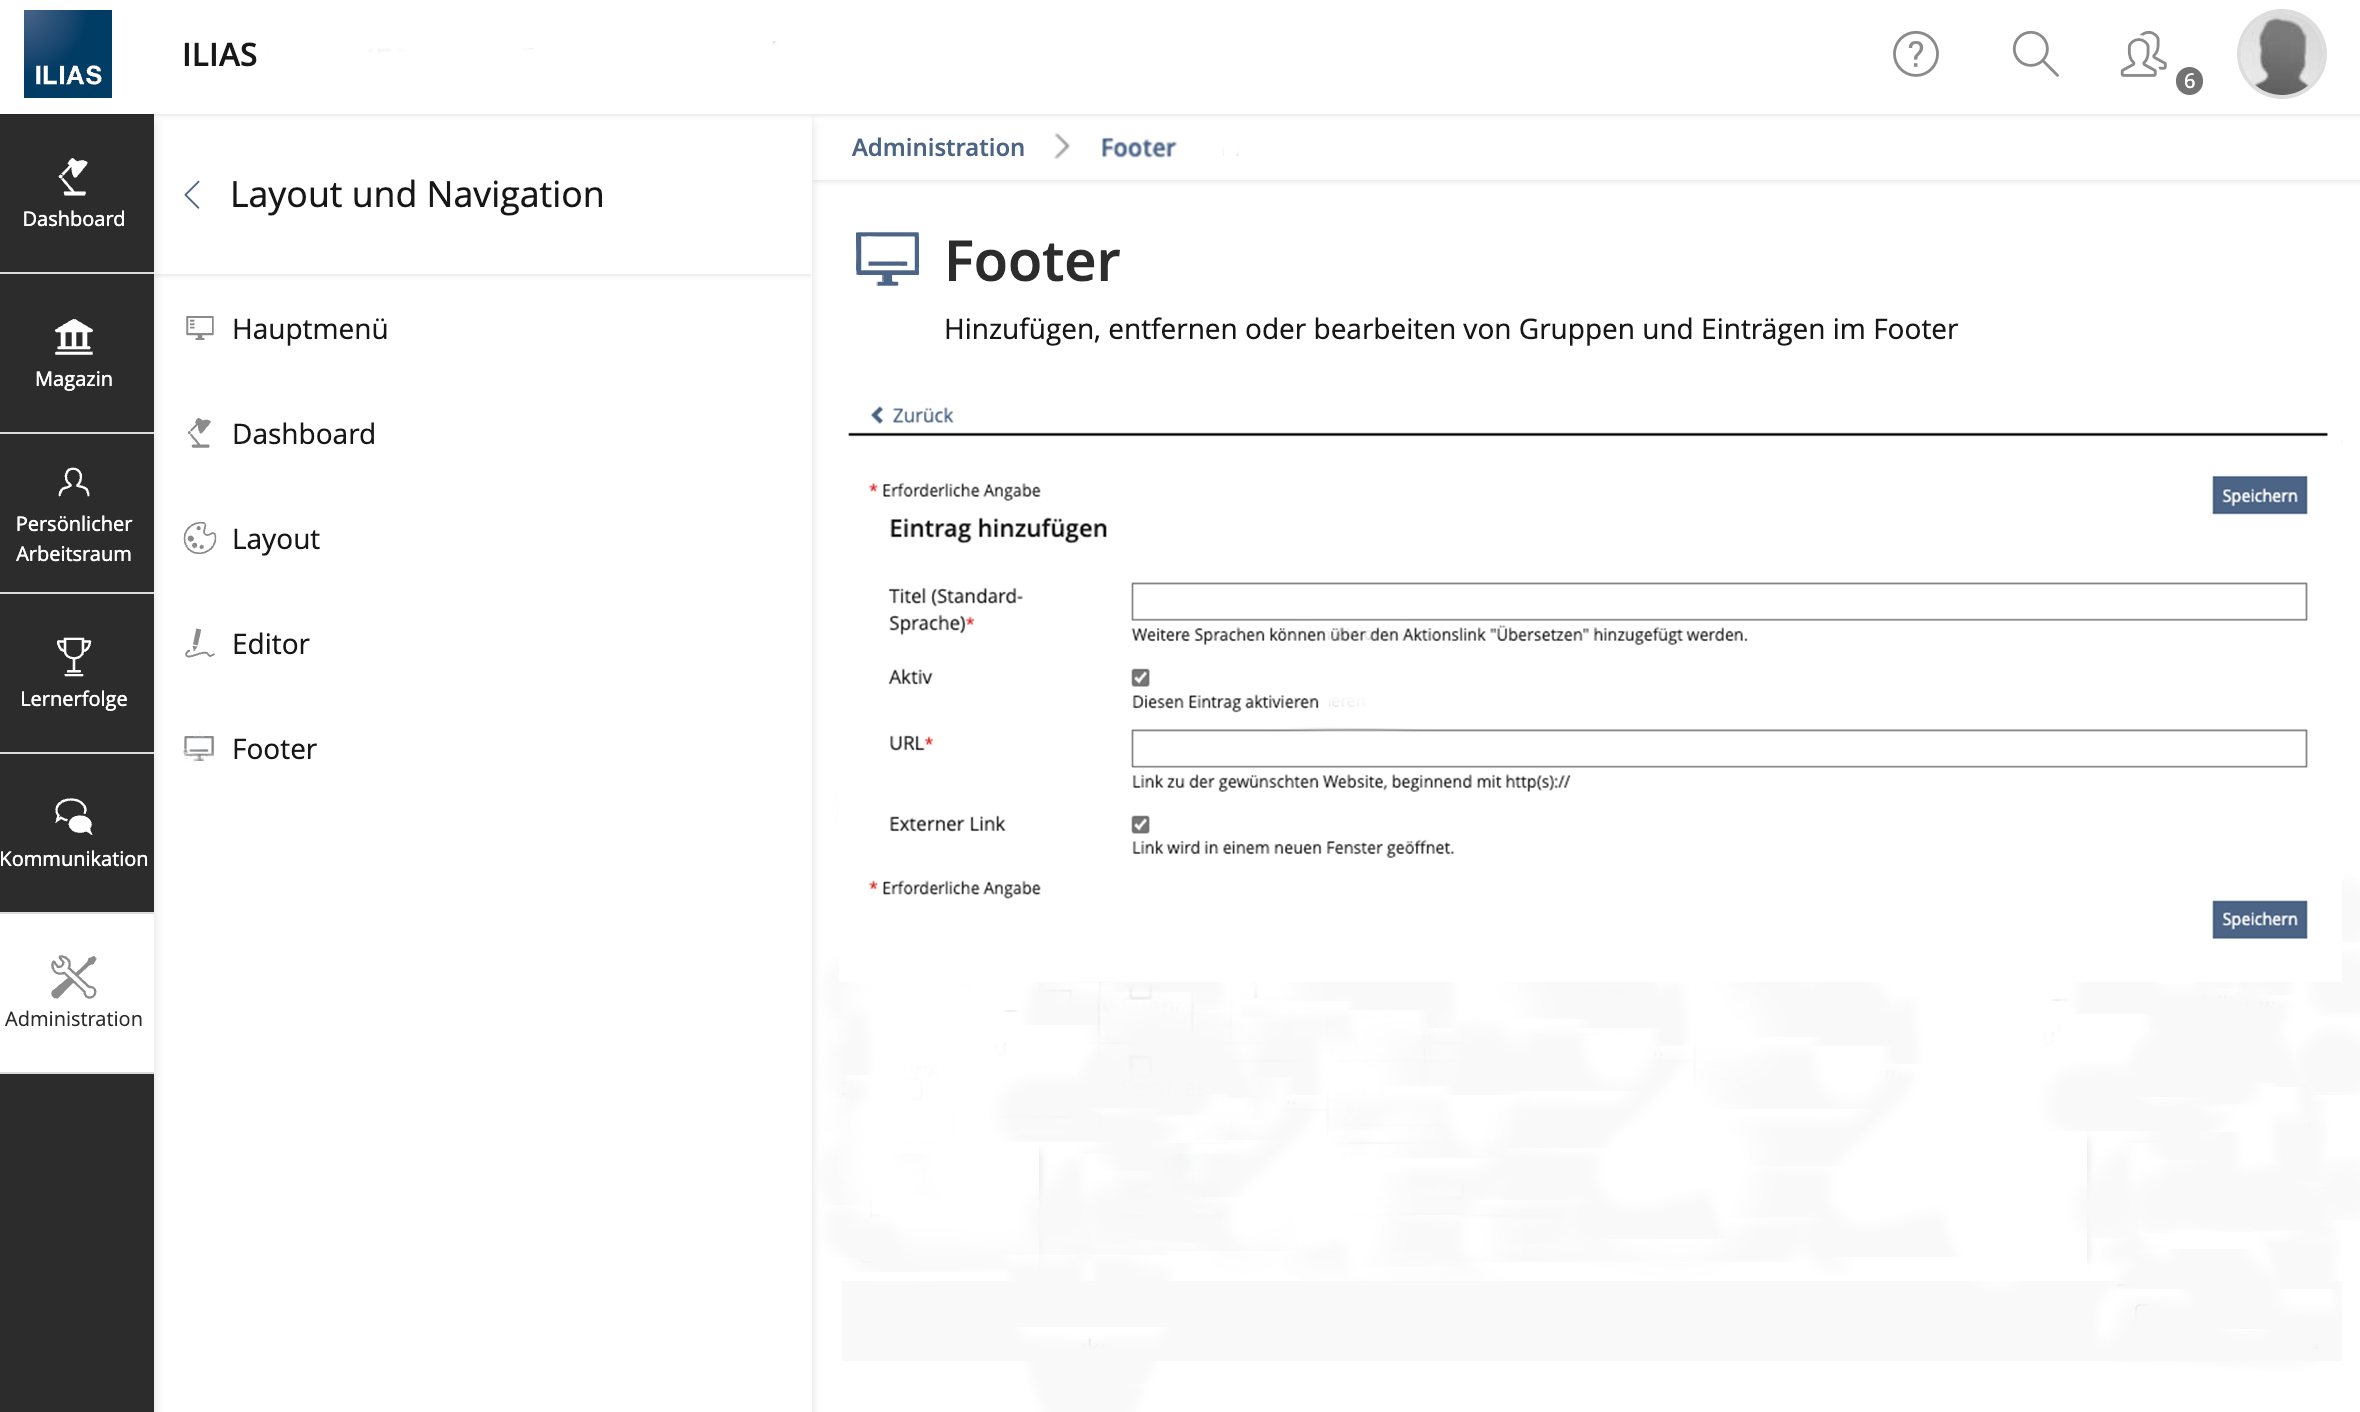Image resolution: width=2360 pixels, height=1412 pixels.
Task: Focus the Titel (Standard-Sprache) input field
Action: click(x=1718, y=601)
